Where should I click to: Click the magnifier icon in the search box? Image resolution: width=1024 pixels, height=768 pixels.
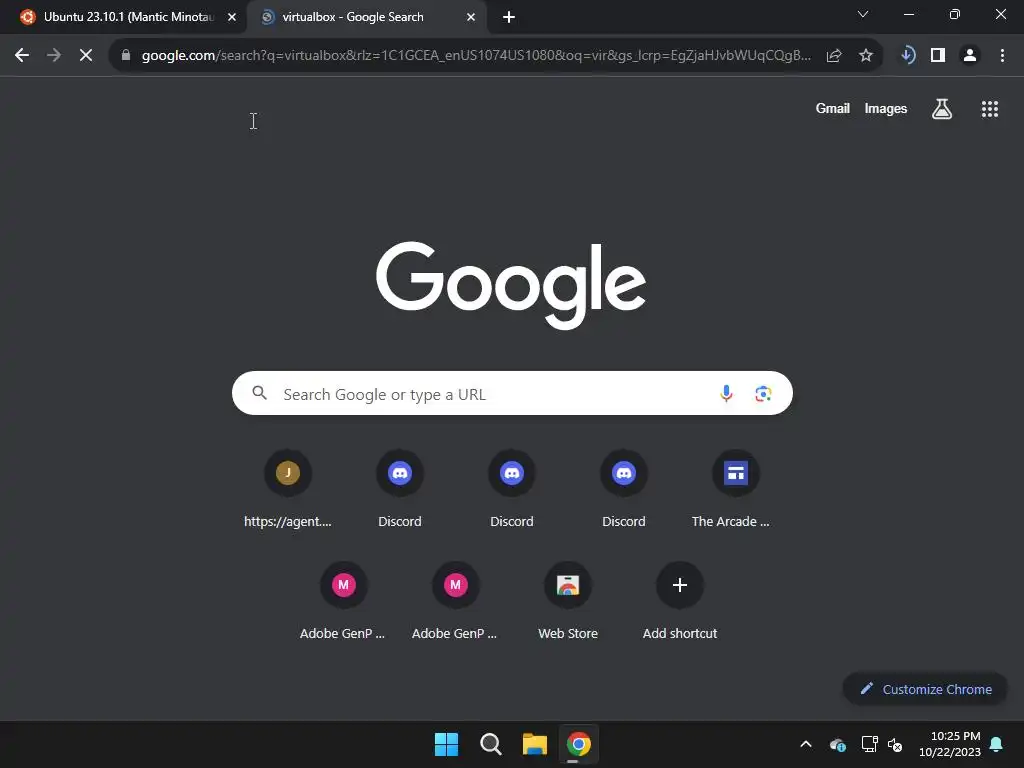pyautogui.click(x=259, y=393)
